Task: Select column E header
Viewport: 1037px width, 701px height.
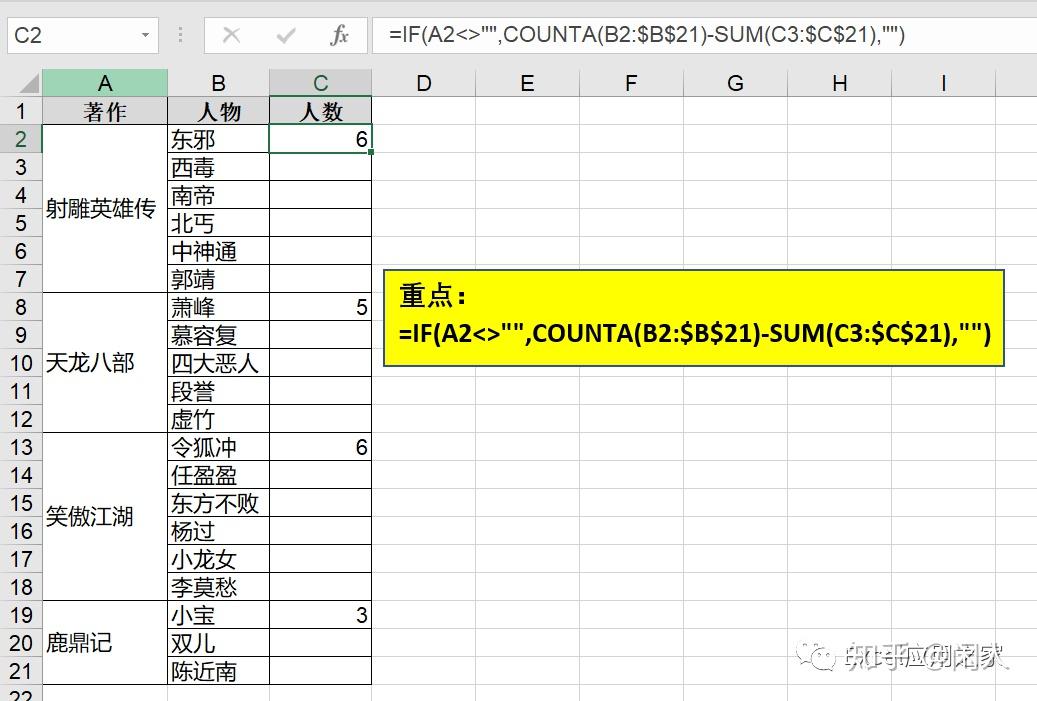Action: pyautogui.click(x=527, y=83)
